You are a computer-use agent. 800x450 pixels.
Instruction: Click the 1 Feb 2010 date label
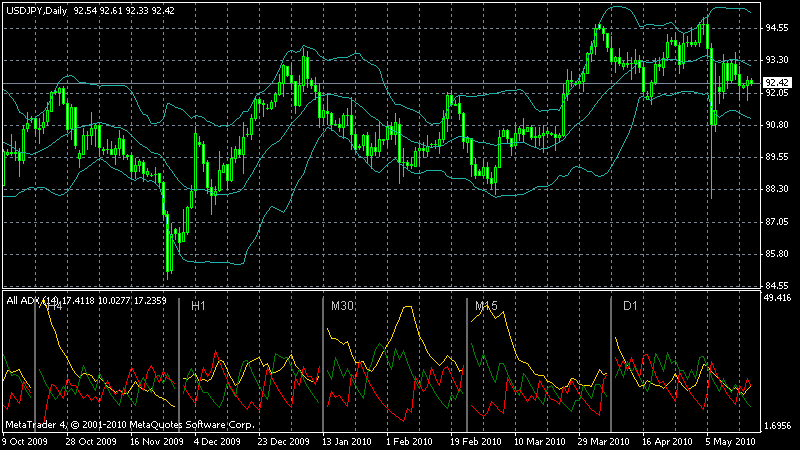409,441
